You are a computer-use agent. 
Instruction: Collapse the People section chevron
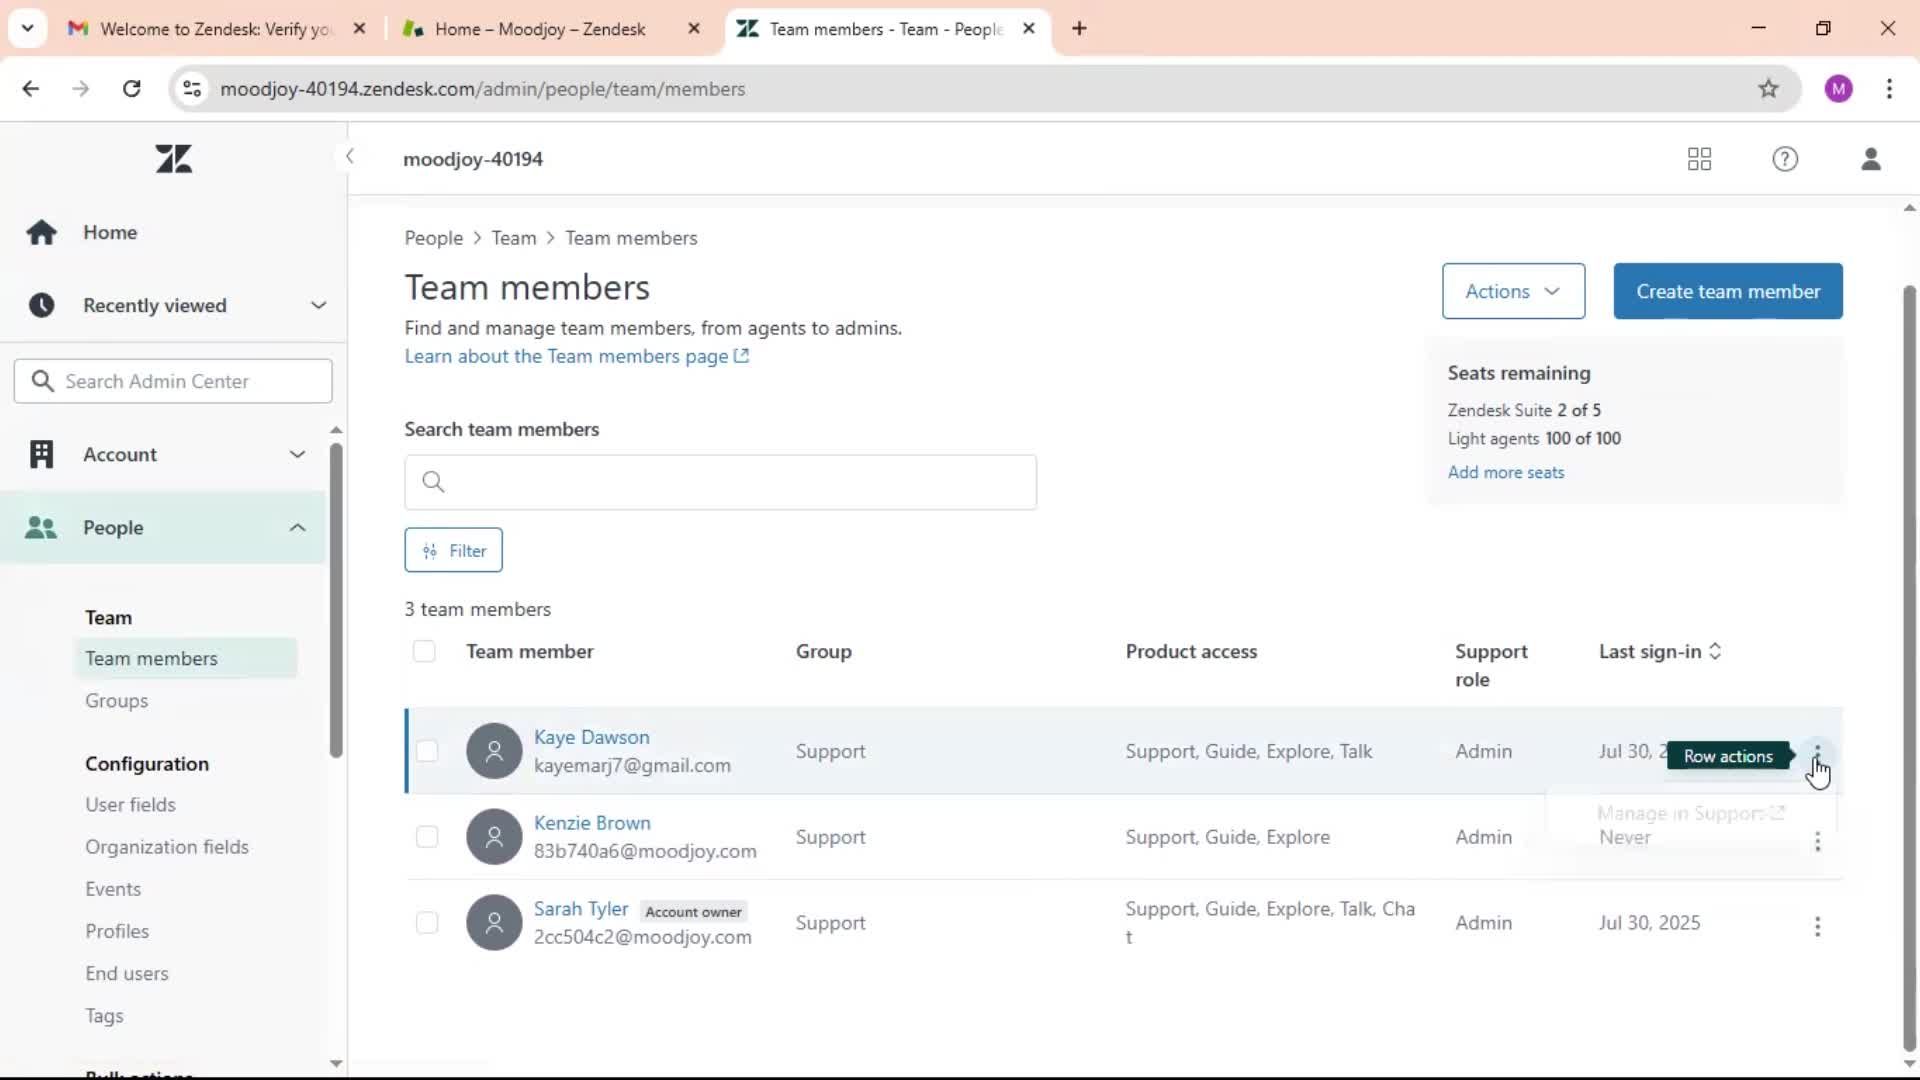click(x=297, y=527)
